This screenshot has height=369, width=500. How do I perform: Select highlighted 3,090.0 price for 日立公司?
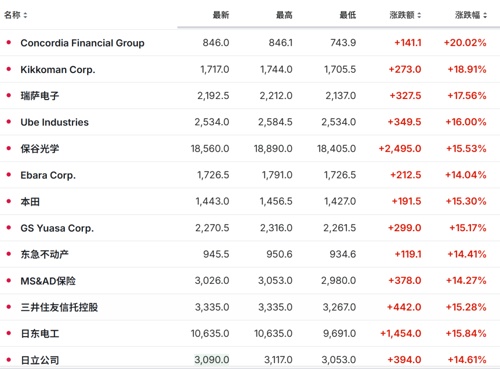(x=212, y=360)
